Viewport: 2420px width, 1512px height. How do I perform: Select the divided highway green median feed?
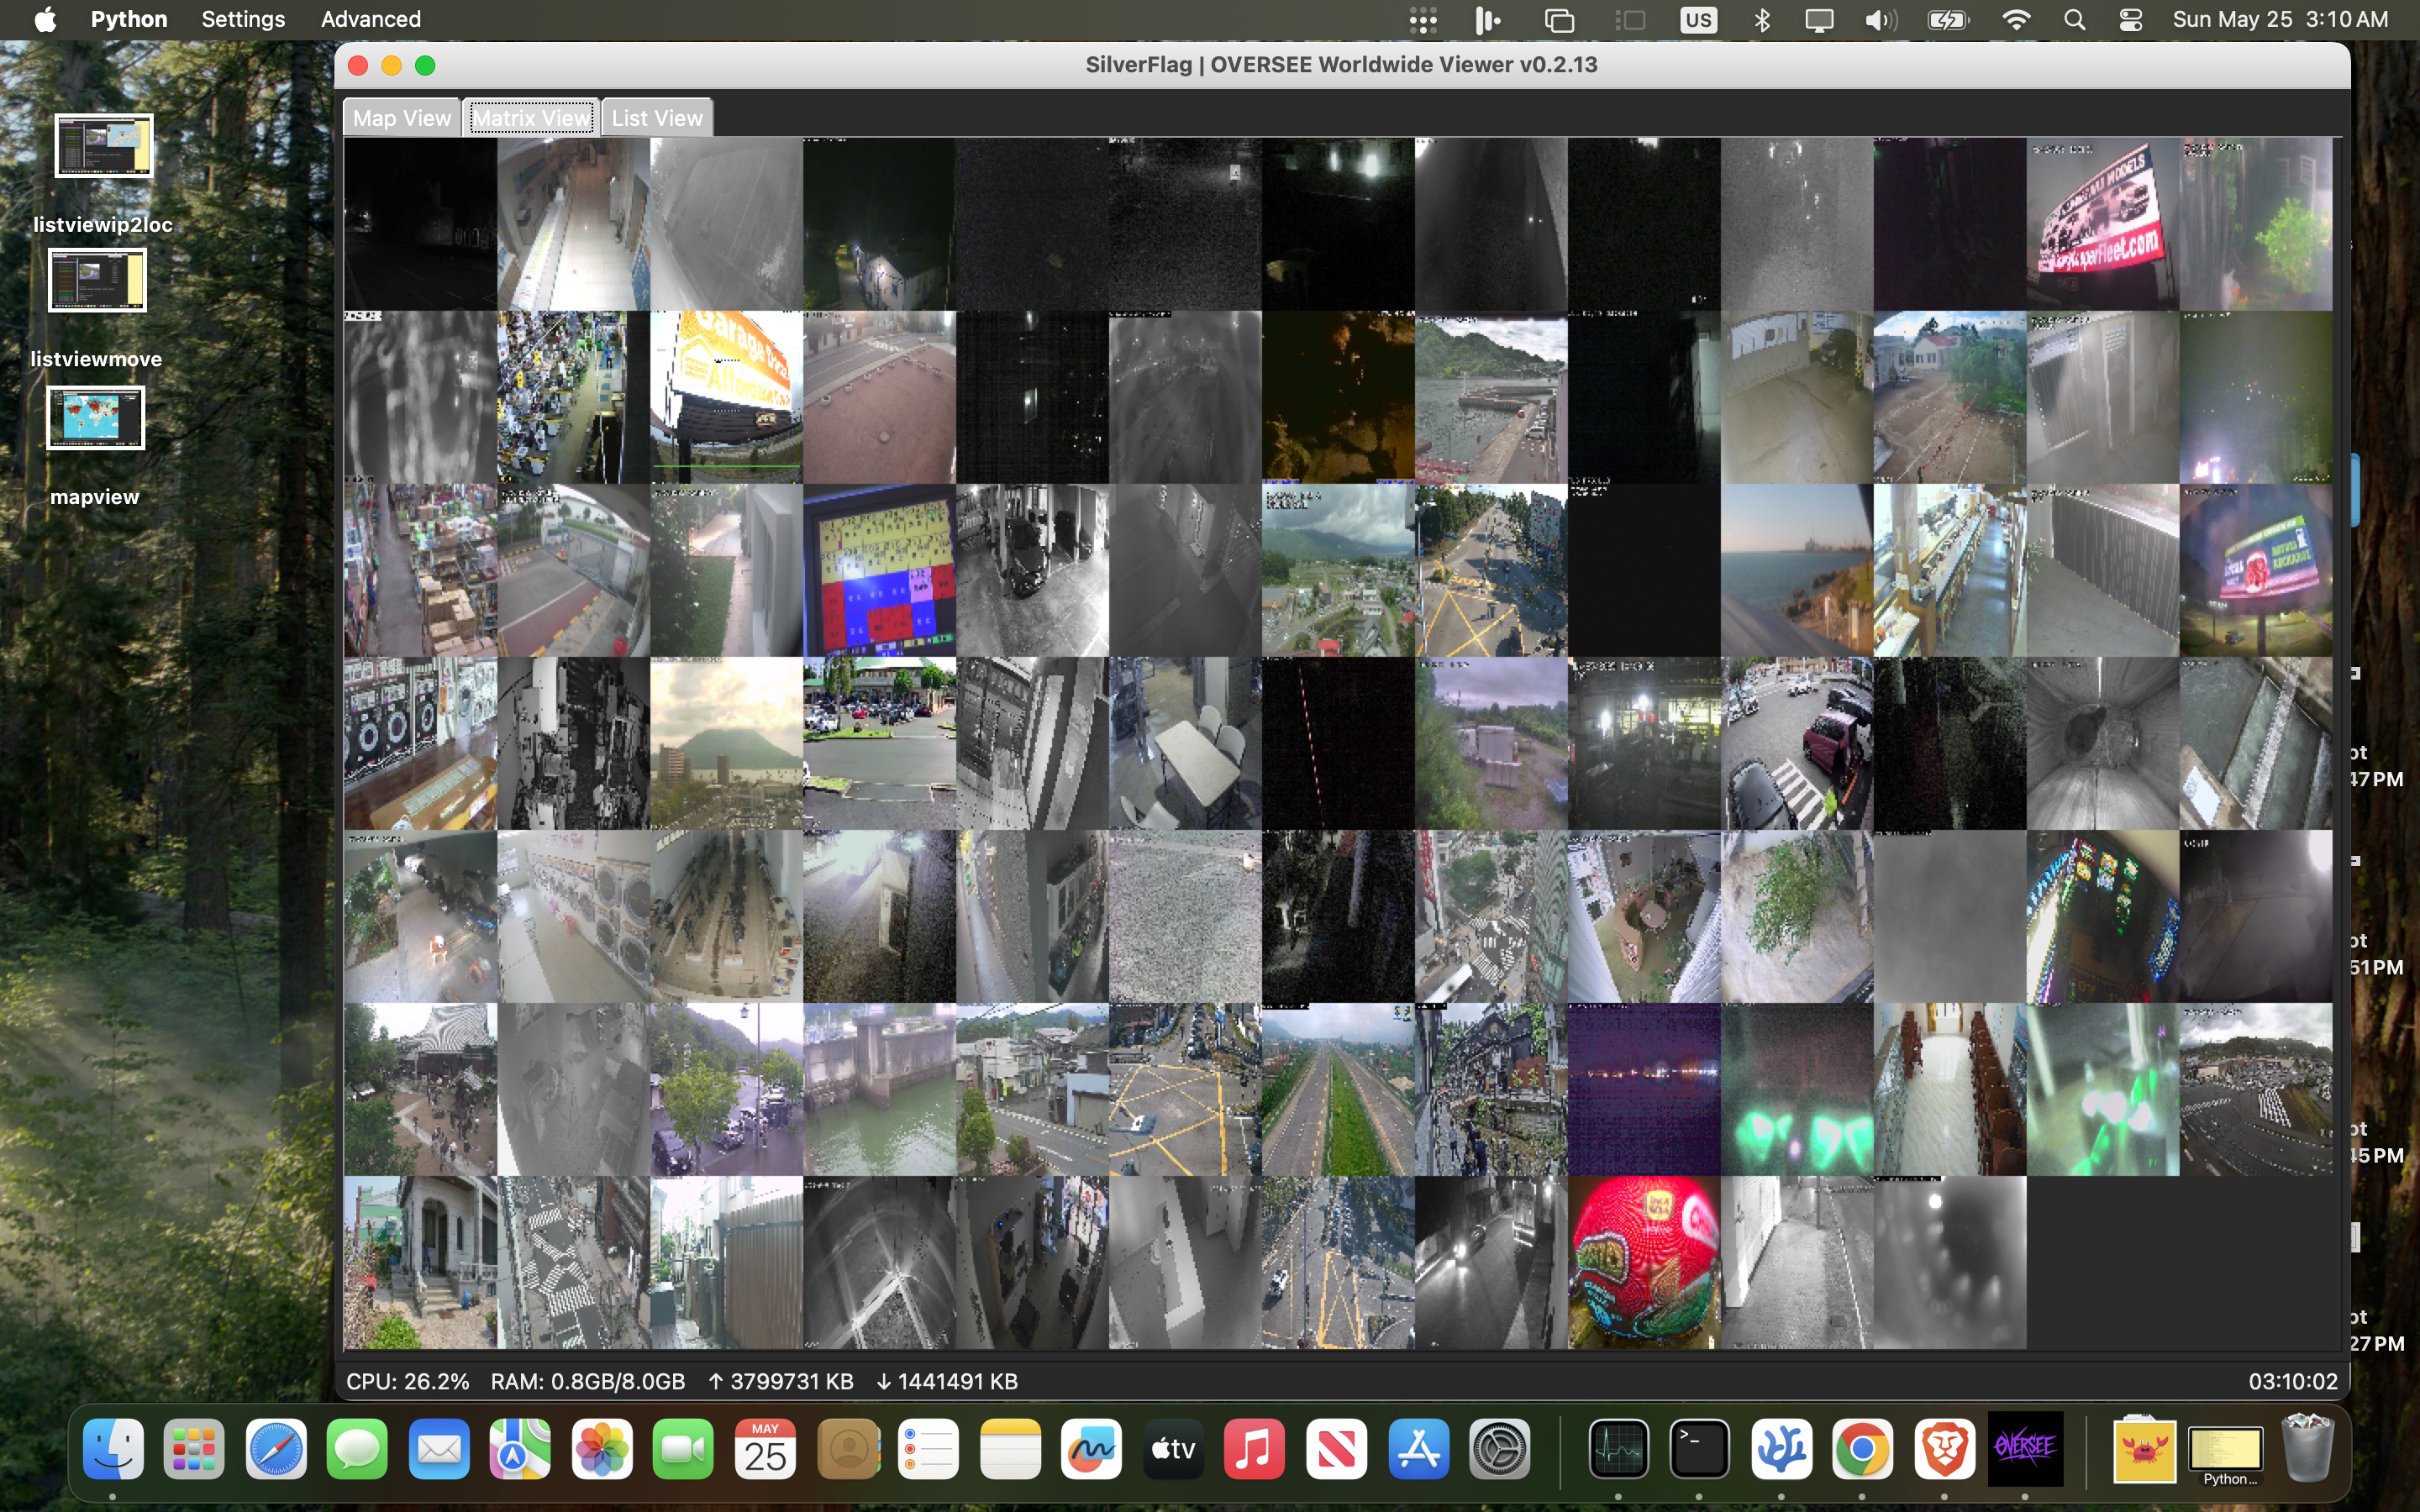coord(1338,1089)
